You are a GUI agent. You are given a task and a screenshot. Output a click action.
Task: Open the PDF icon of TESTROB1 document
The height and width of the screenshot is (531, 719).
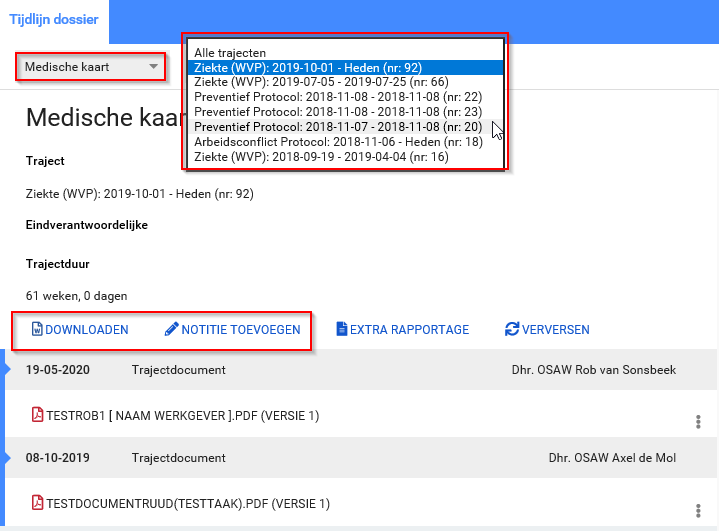[38, 415]
